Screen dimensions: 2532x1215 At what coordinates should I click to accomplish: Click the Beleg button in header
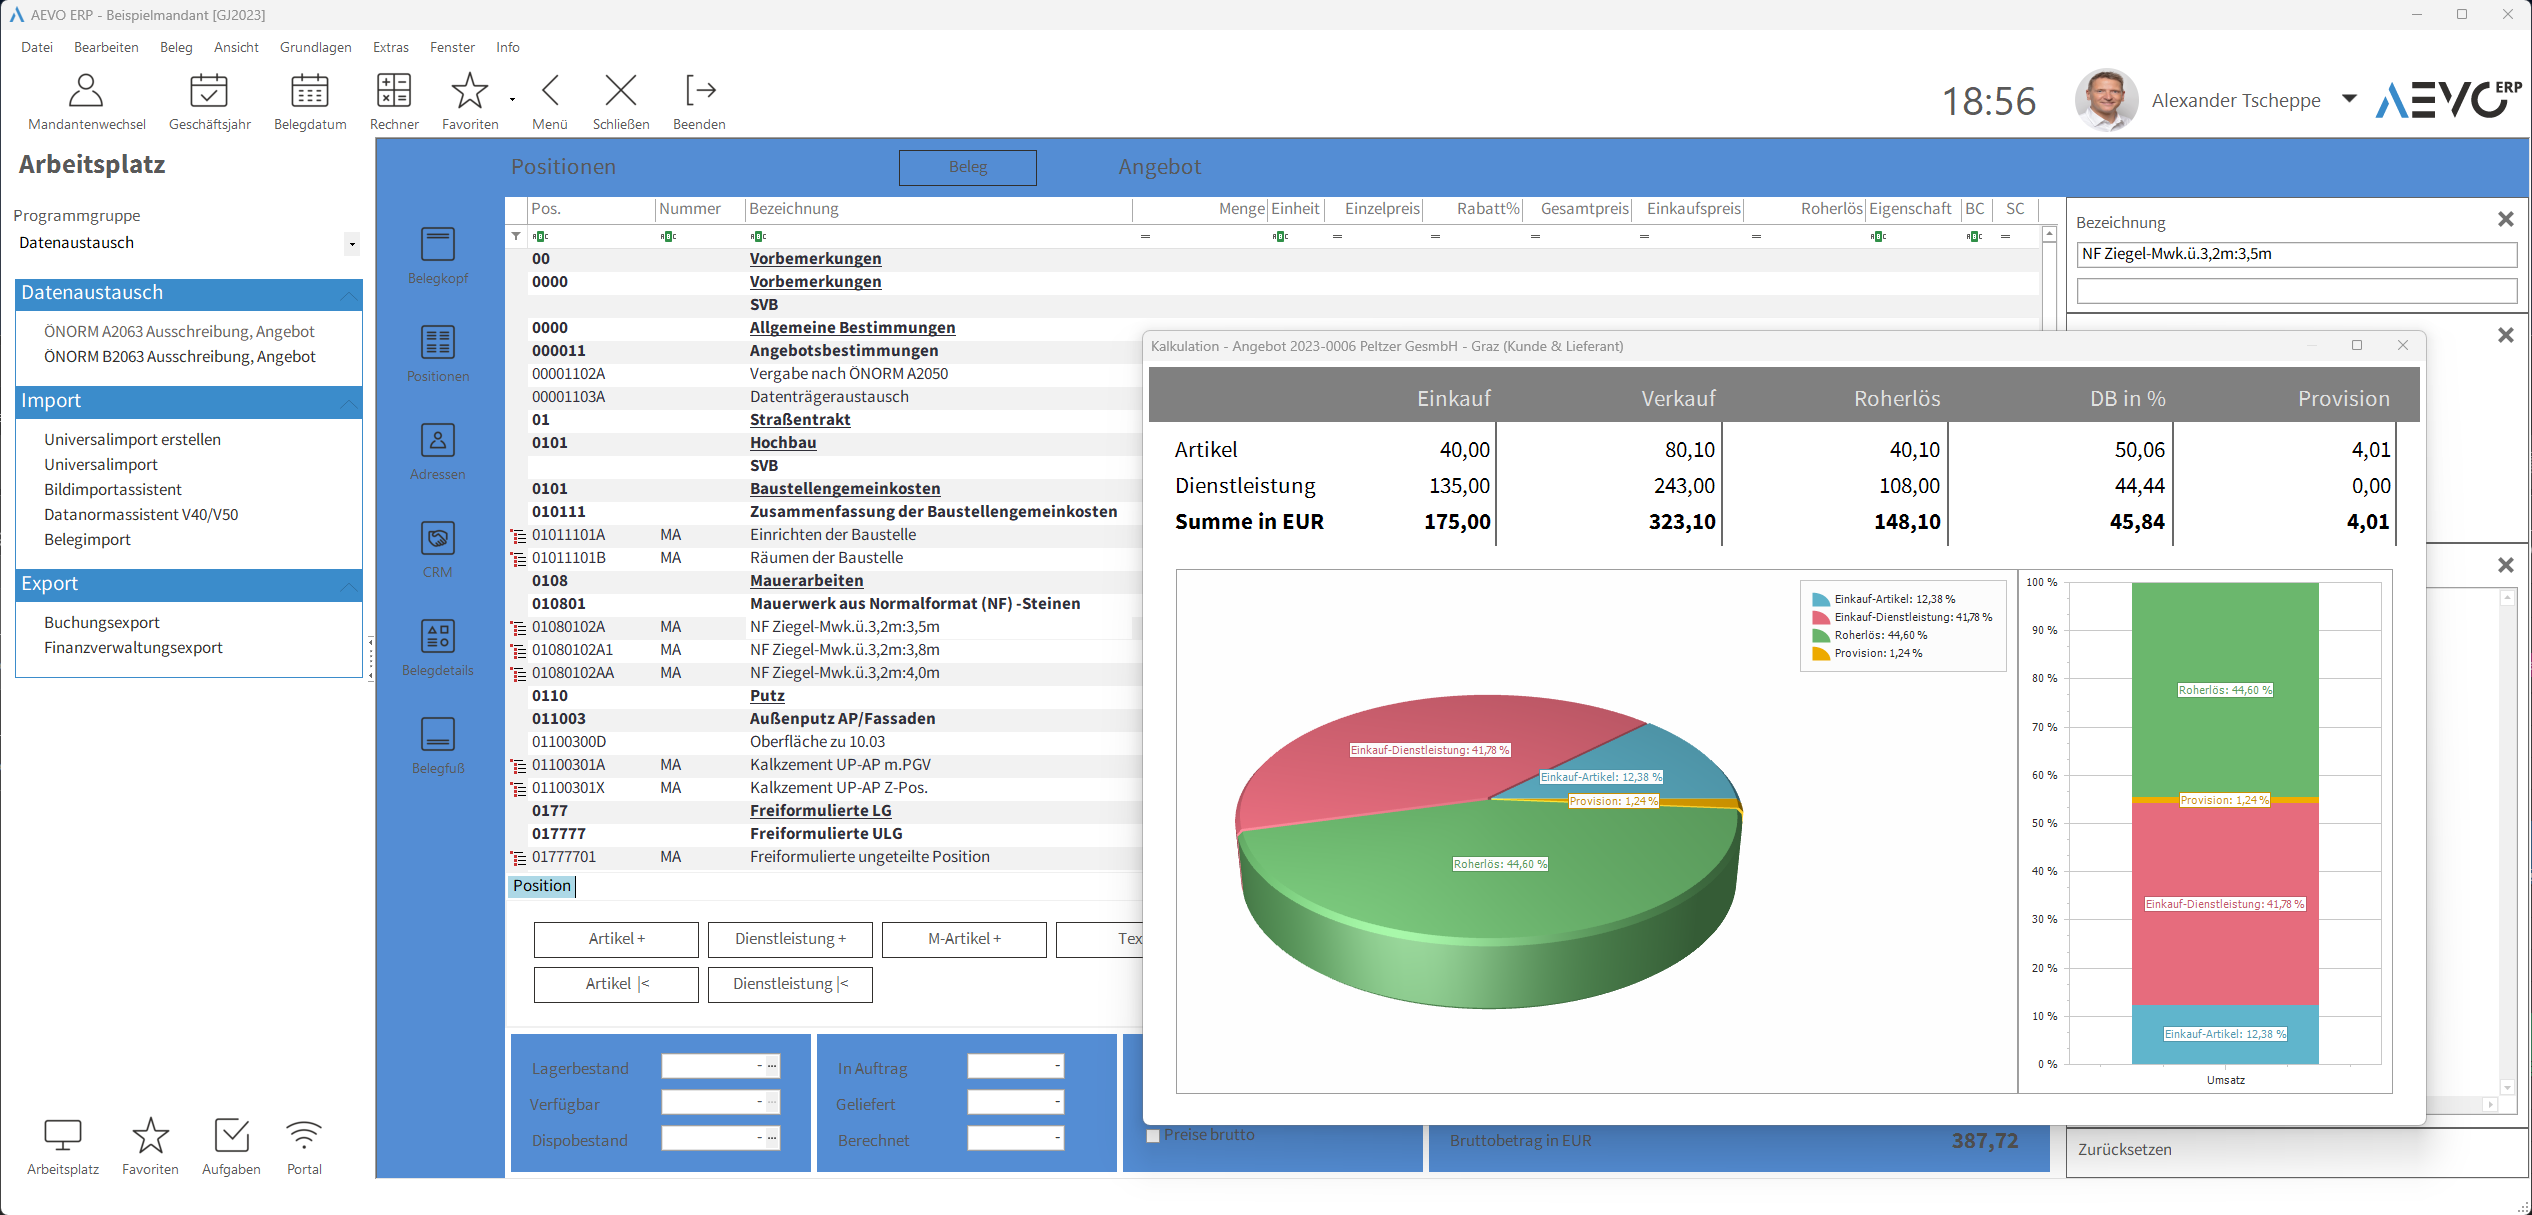[x=968, y=167]
